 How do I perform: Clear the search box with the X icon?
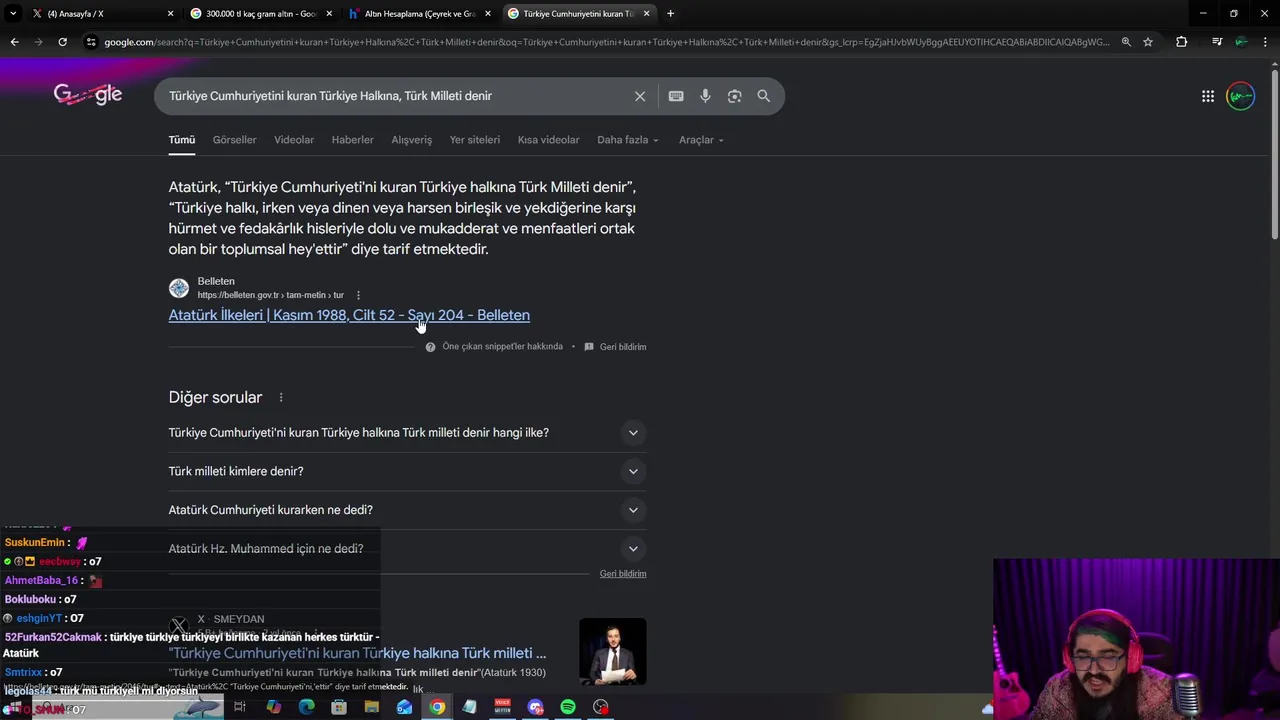640,96
